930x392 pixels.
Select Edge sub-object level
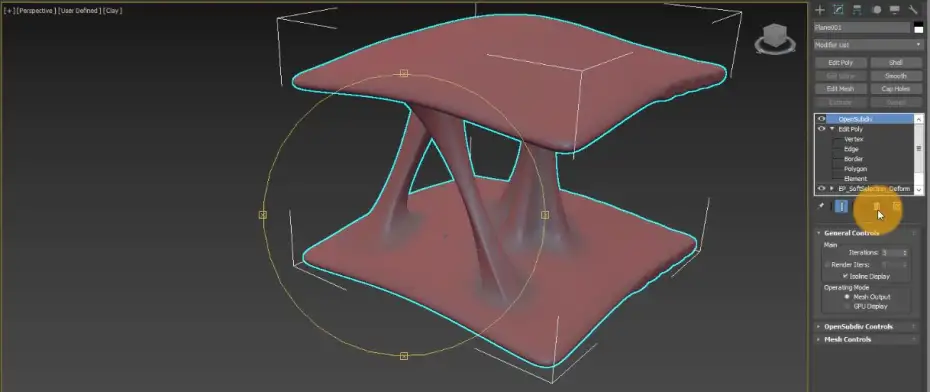tap(851, 149)
